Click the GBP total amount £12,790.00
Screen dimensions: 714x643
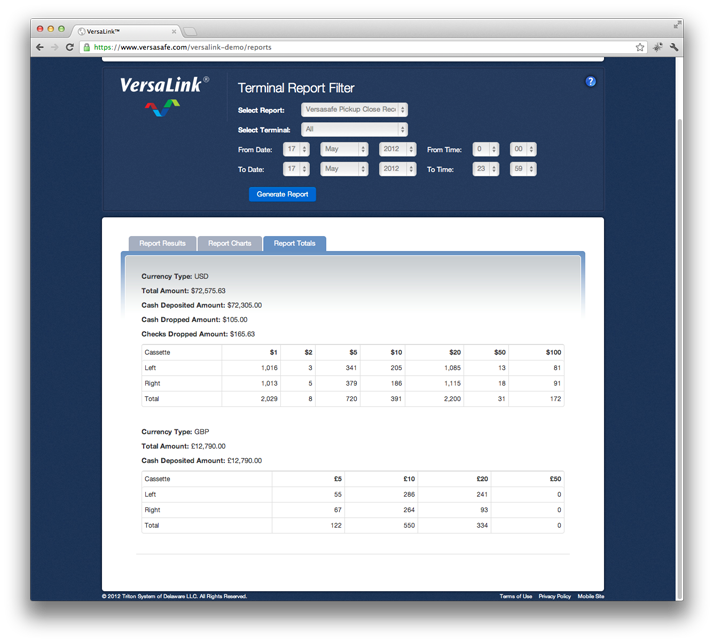[x=208, y=446]
